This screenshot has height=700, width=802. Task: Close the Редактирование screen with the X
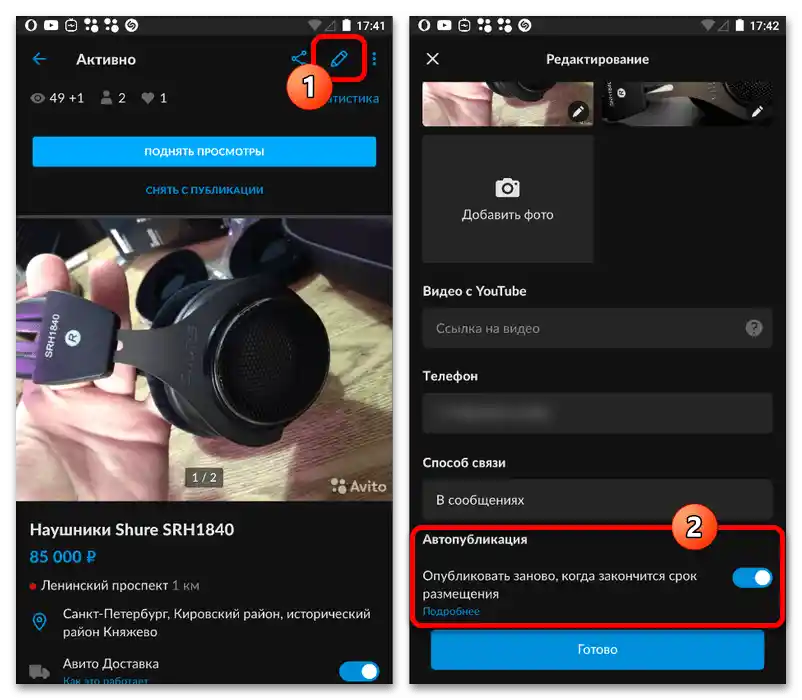[433, 59]
